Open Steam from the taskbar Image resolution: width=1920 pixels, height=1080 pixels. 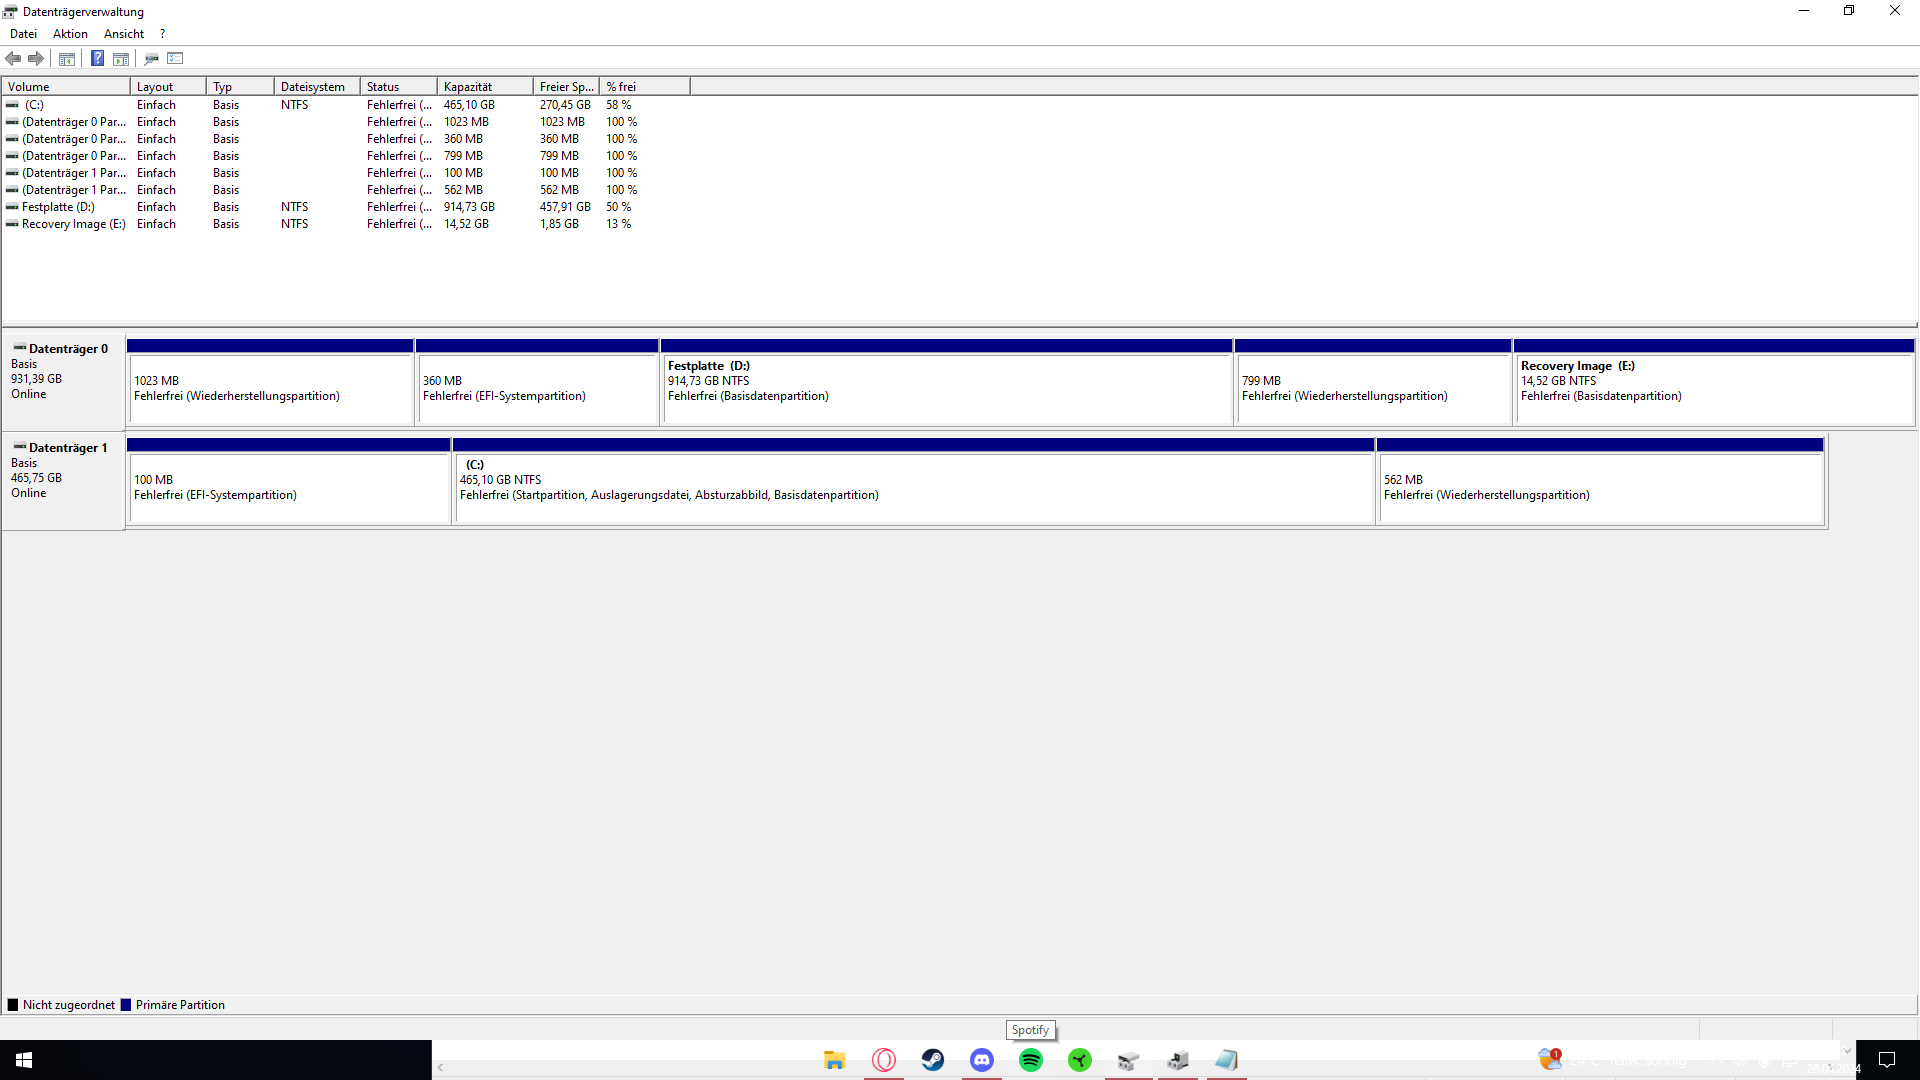click(932, 1060)
